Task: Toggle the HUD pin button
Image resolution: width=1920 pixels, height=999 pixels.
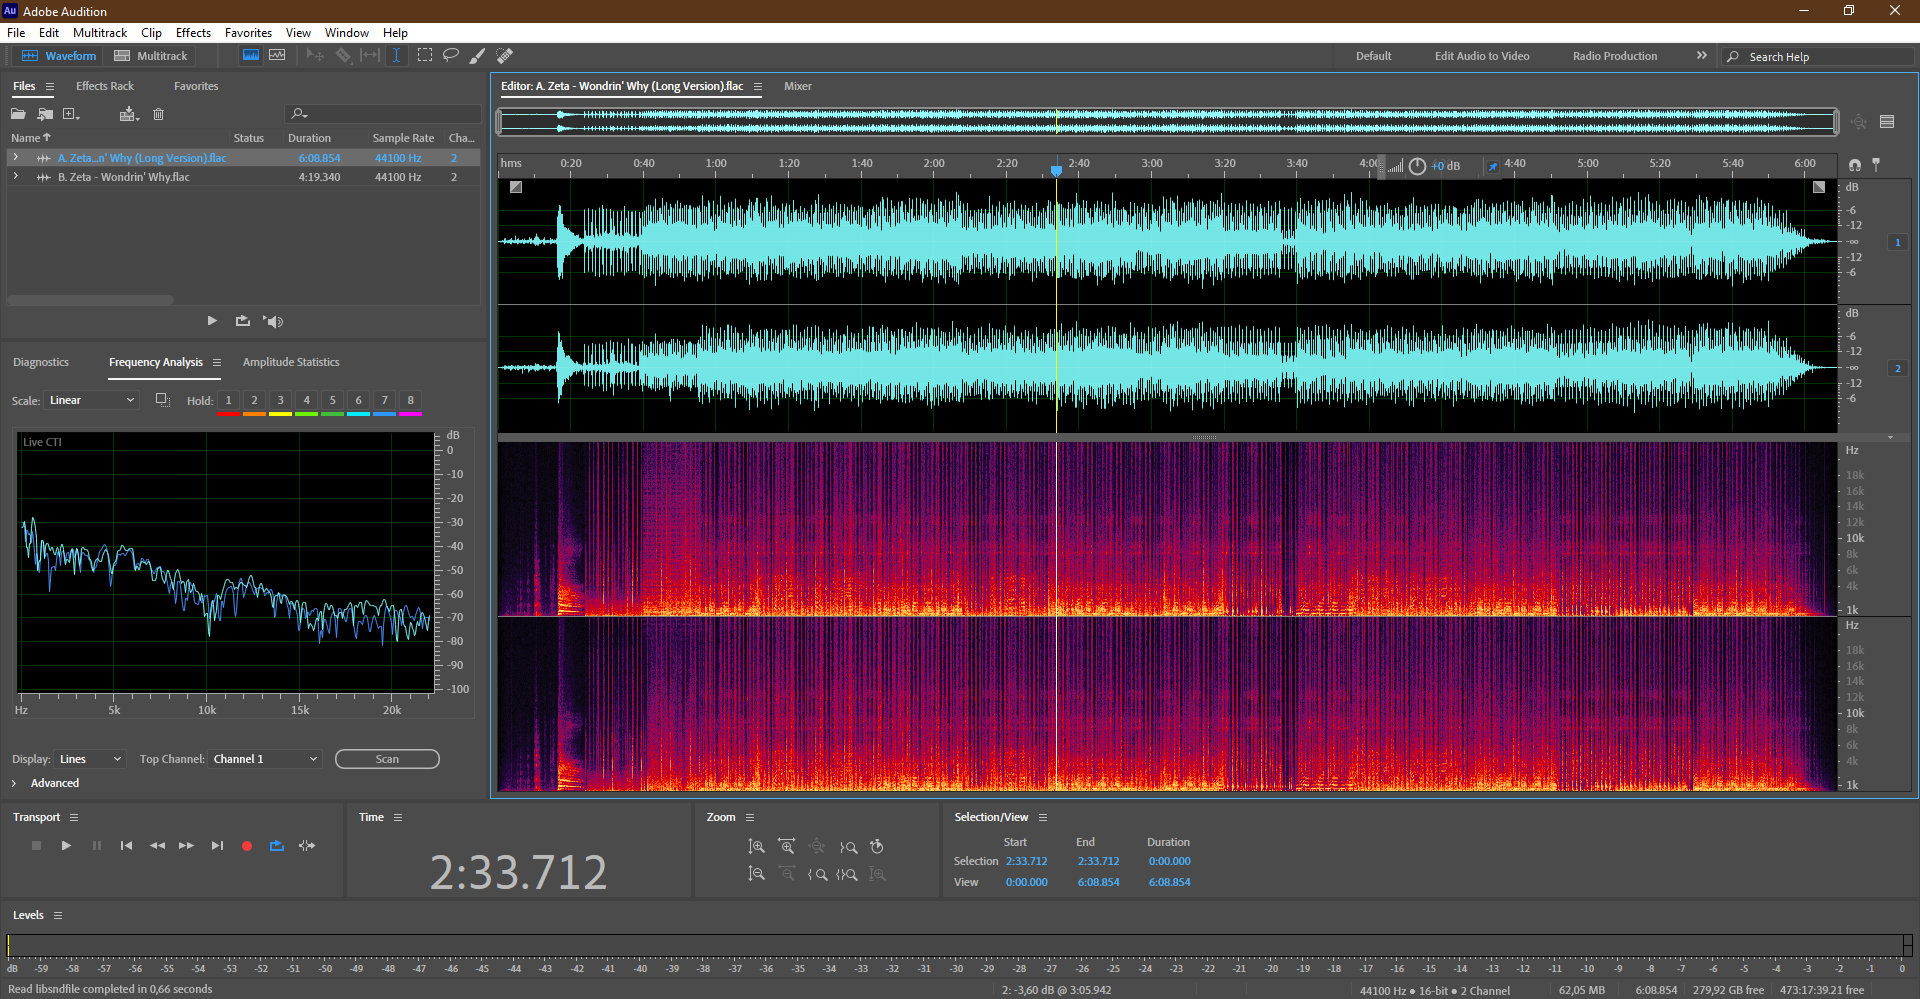Action: point(1493,166)
